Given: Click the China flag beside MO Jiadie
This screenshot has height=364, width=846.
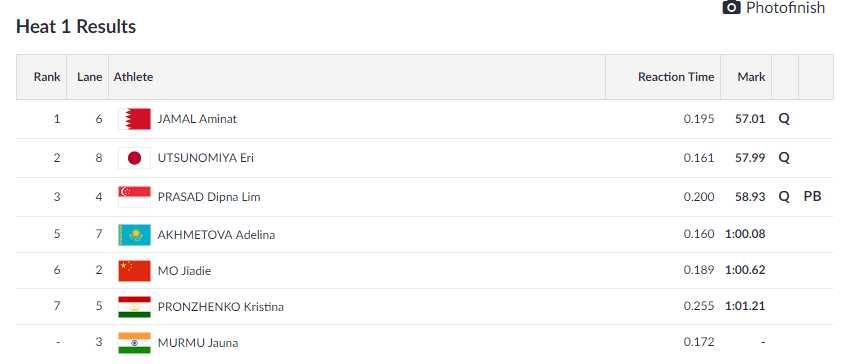Looking at the screenshot, I should [134, 271].
